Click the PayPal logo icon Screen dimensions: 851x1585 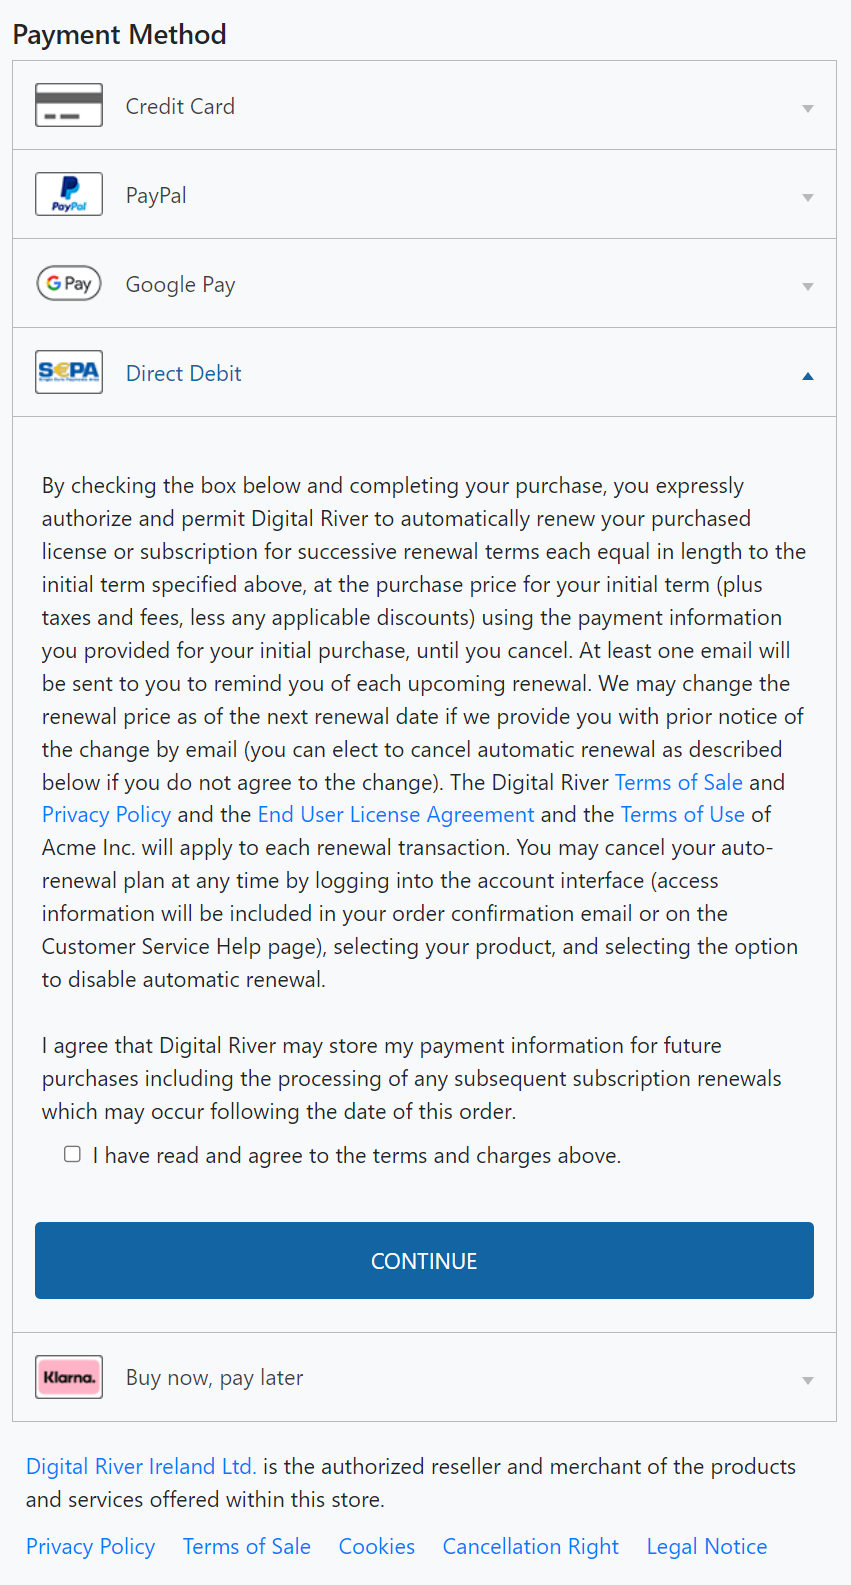click(x=69, y=194)
